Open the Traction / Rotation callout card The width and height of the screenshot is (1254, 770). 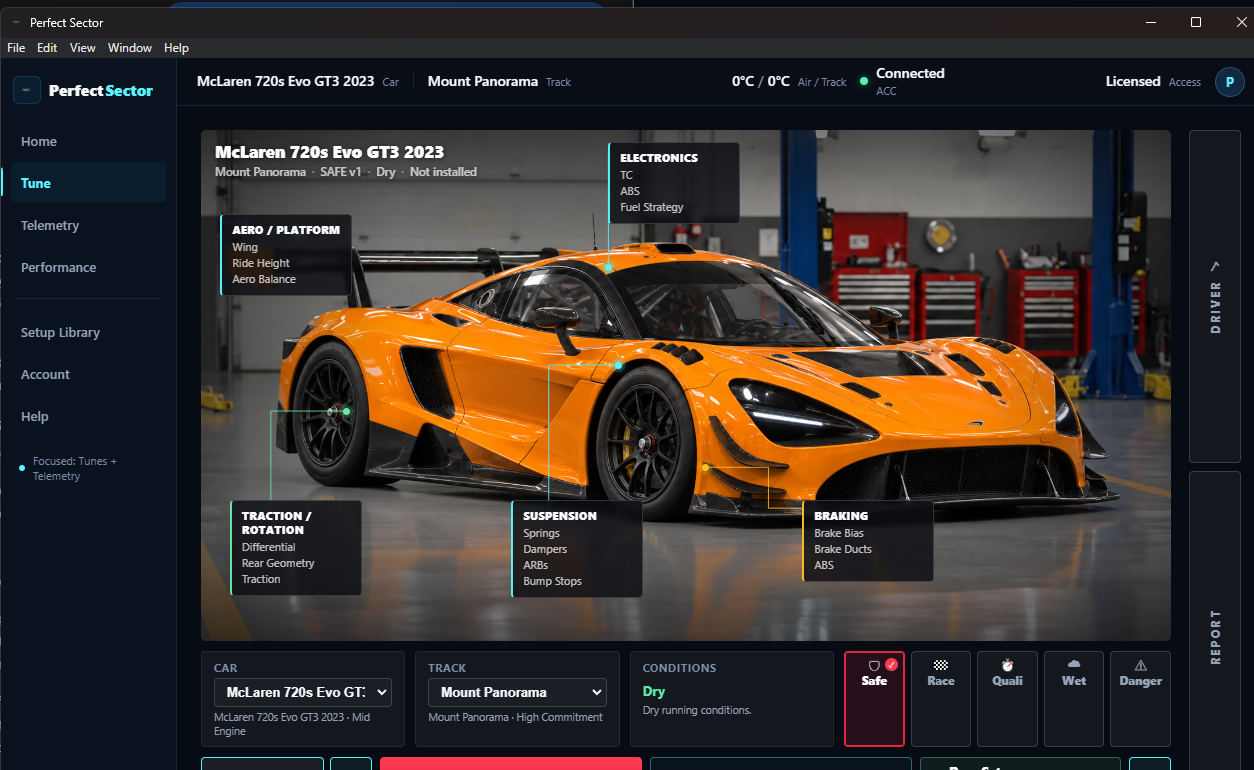tap(296, 548)
